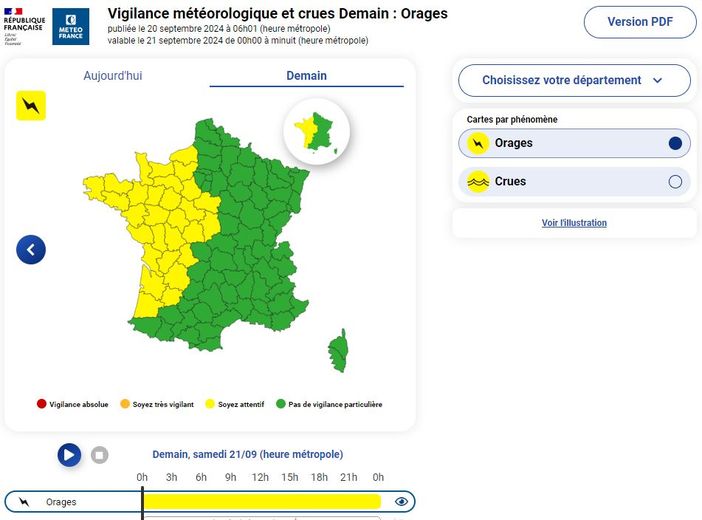The height and width of the screenshot is (520, 702).
Task: Open the Voir l'illustration link
Action: (x=574, y=223)
